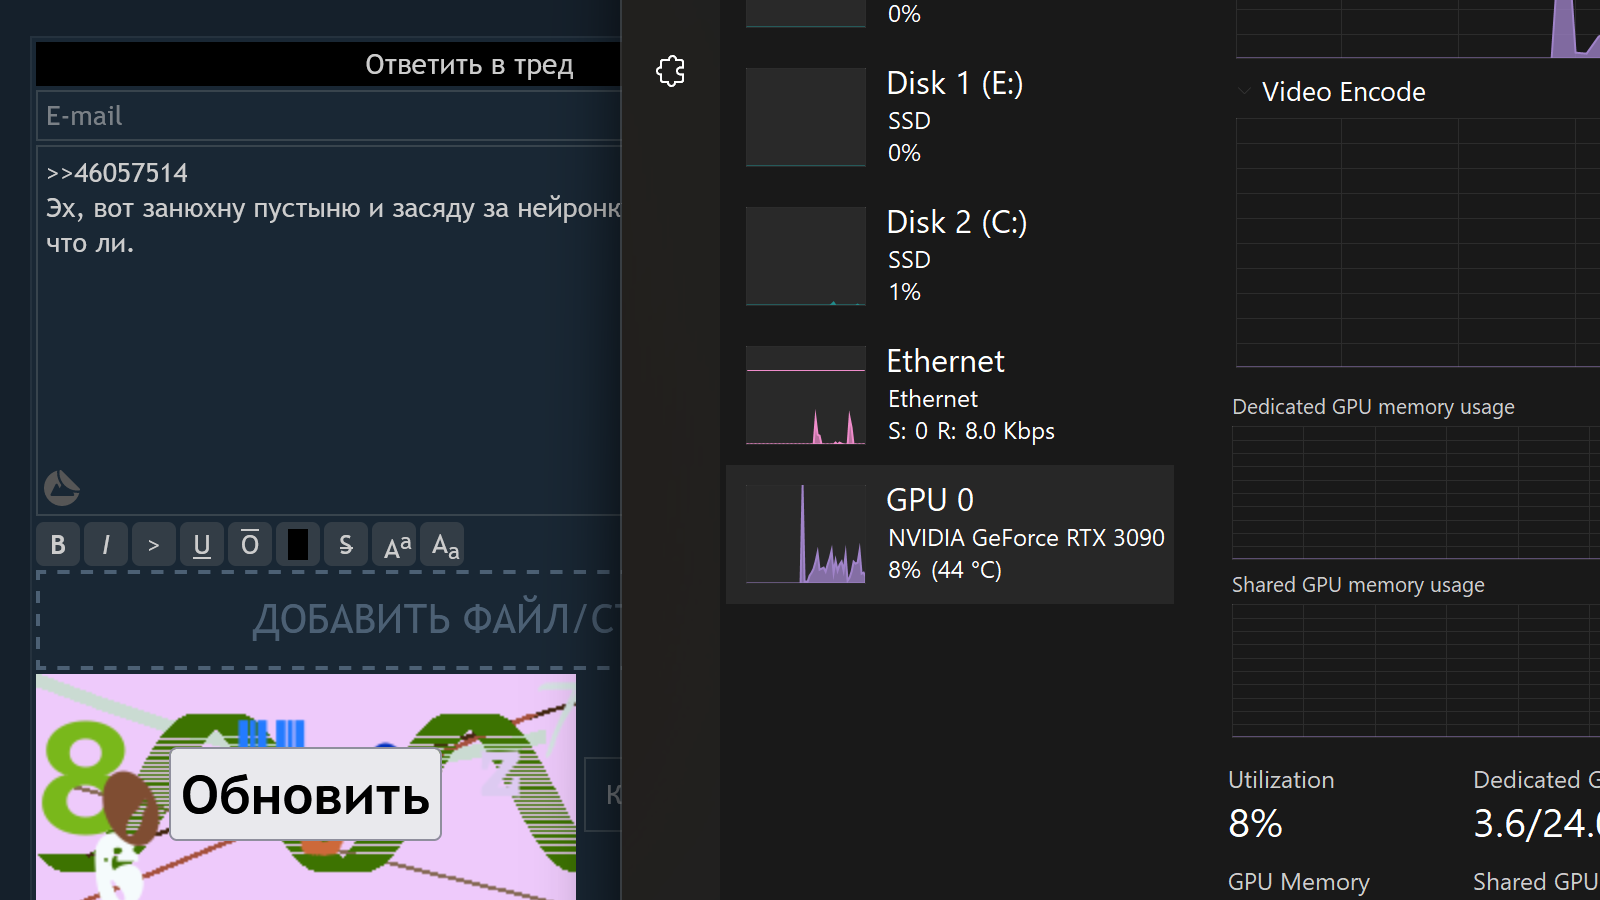Click the Обновить captcha refresh button
Viewport: 1600px width, 900px height.
tap(305, 795)
